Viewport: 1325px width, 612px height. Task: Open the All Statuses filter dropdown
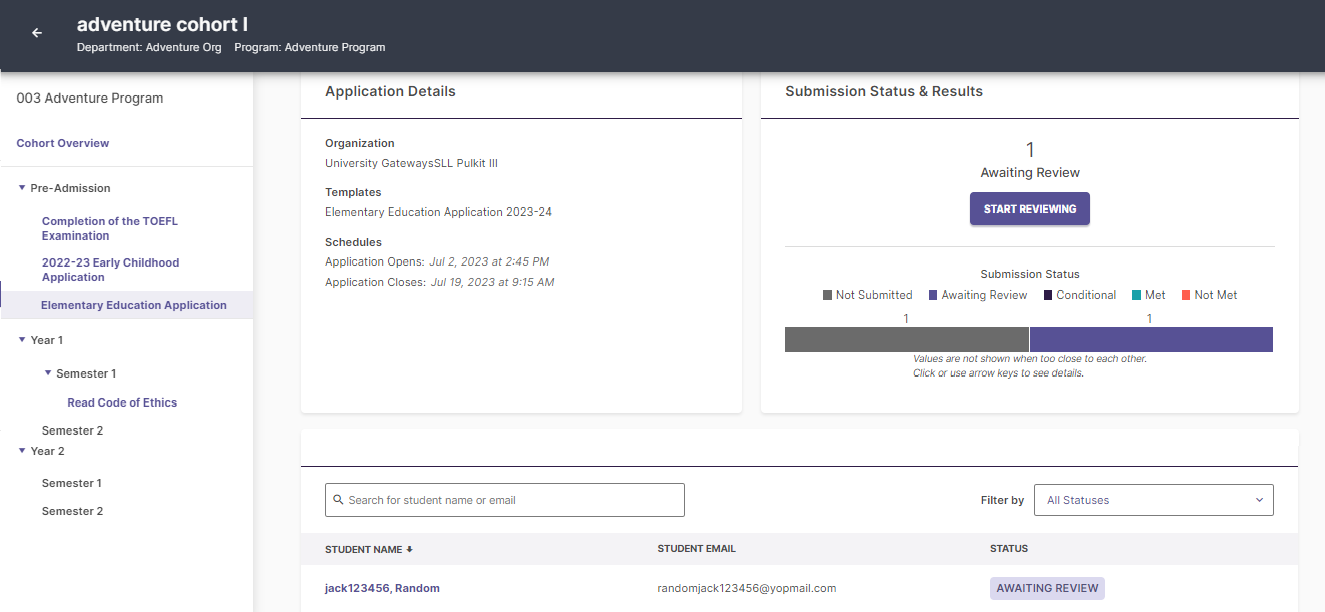[x=1155, y=500]
